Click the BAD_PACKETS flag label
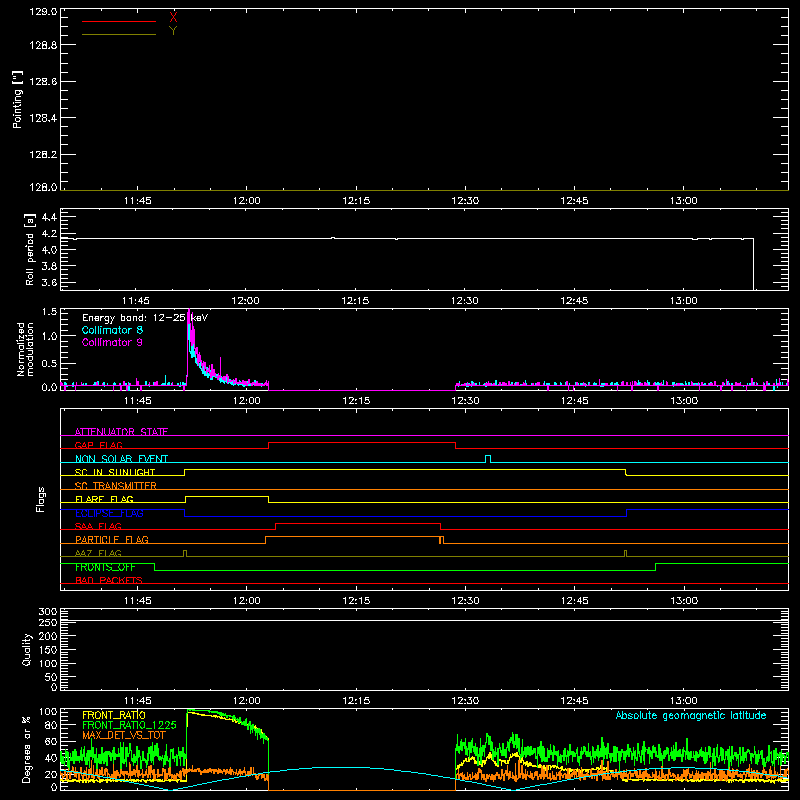This screenshot has height=800, width=800. coord(109,580)
